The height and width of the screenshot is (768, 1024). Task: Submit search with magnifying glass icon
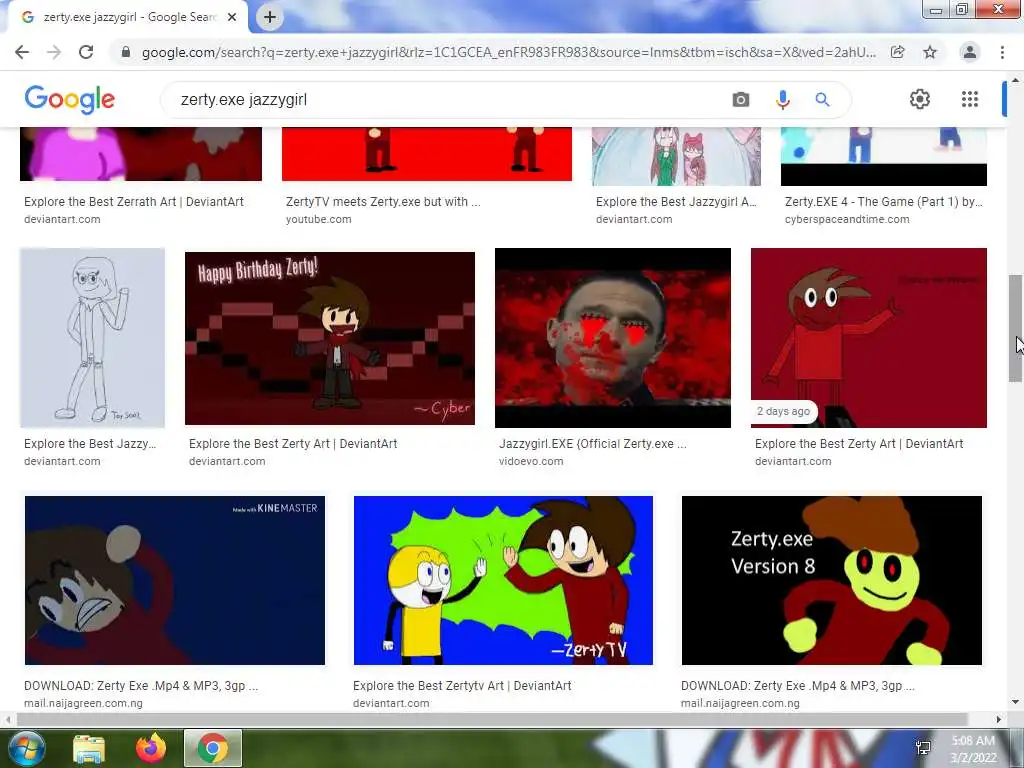[x=822, y=100]
